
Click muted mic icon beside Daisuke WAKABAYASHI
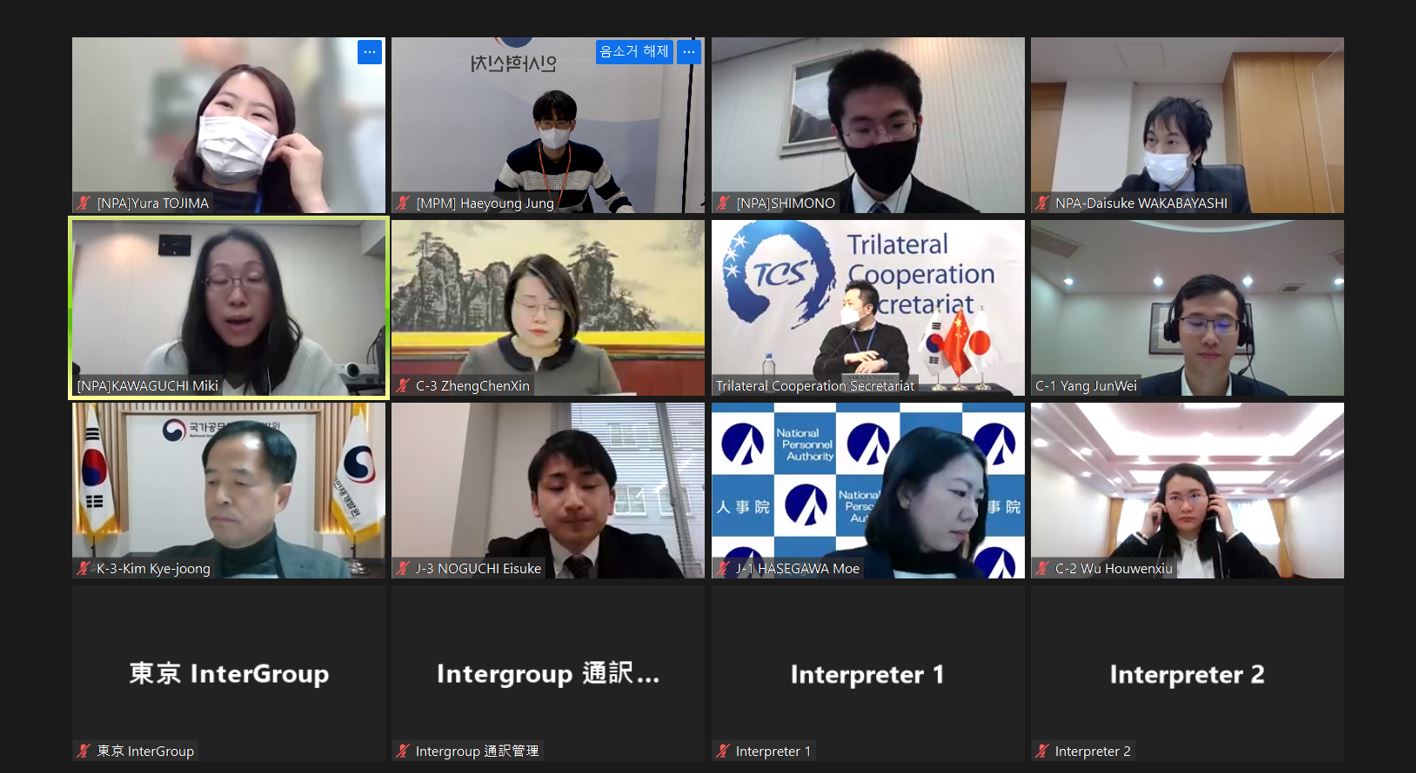pyautogui.click(x=1043, y=203)
